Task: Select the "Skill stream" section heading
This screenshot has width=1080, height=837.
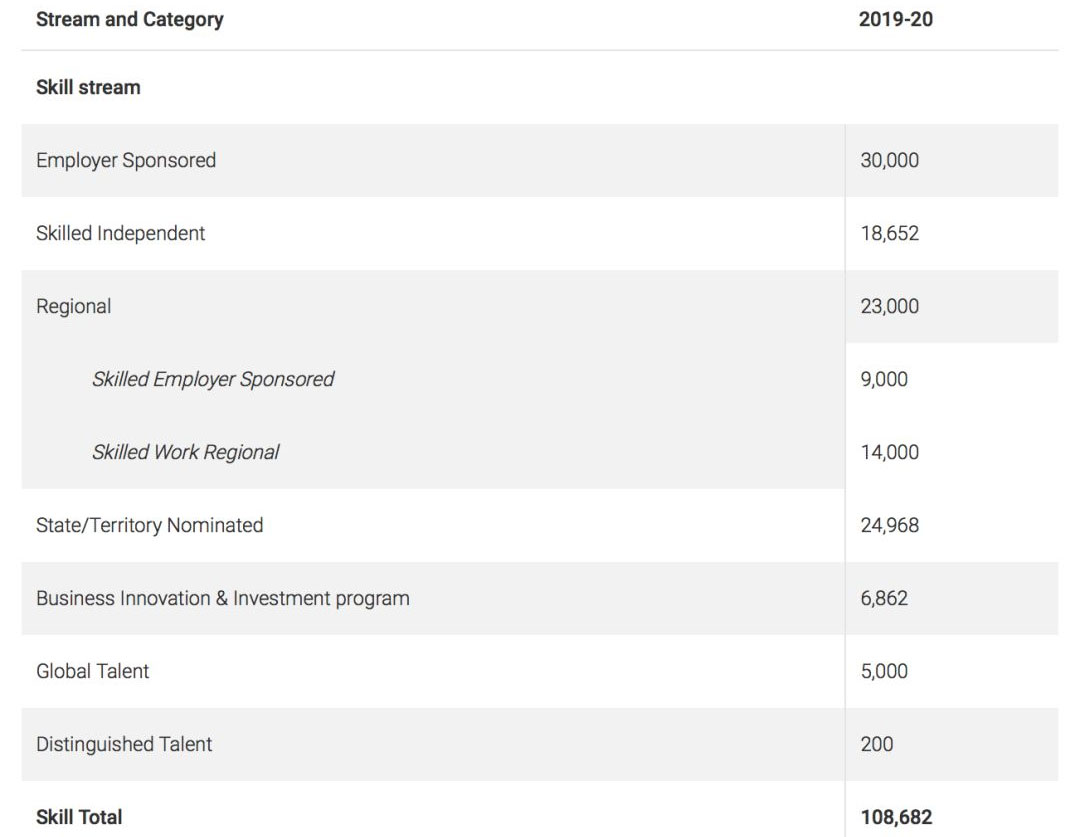Action: [88, 87]
